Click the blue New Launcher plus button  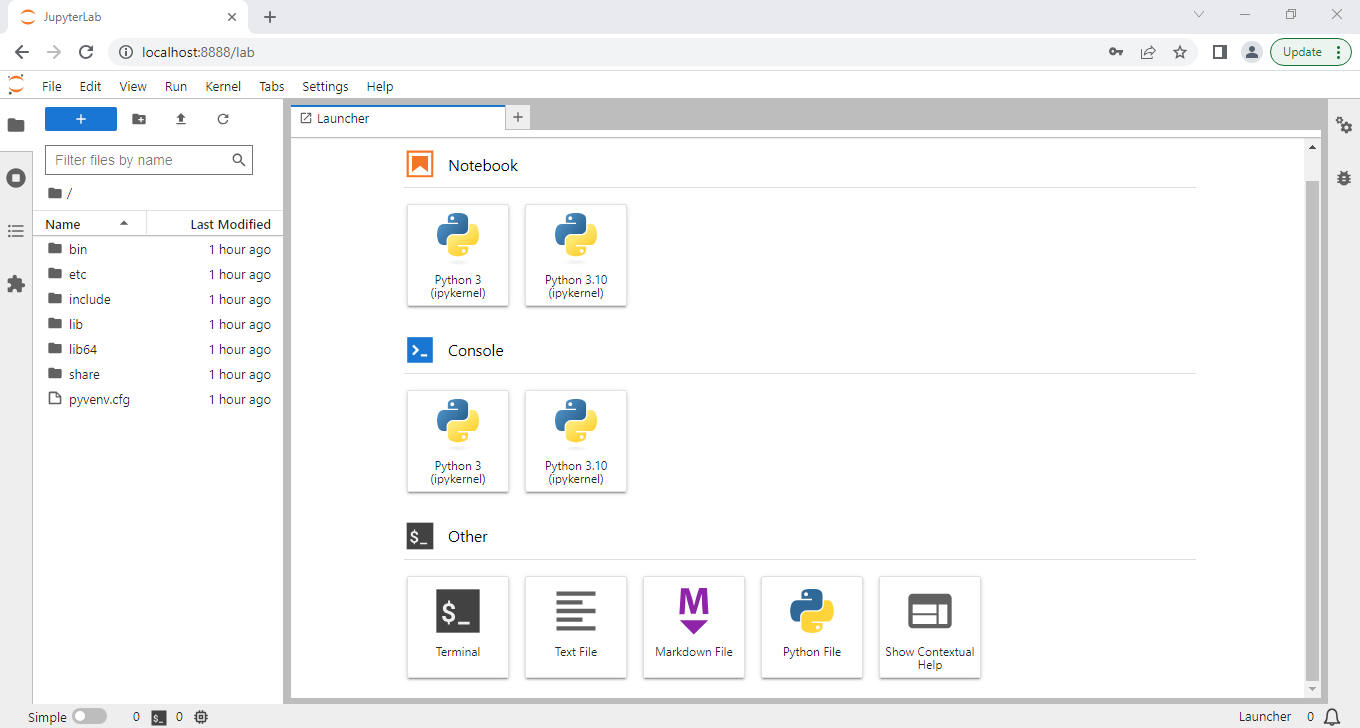click(x=81, y=119)
